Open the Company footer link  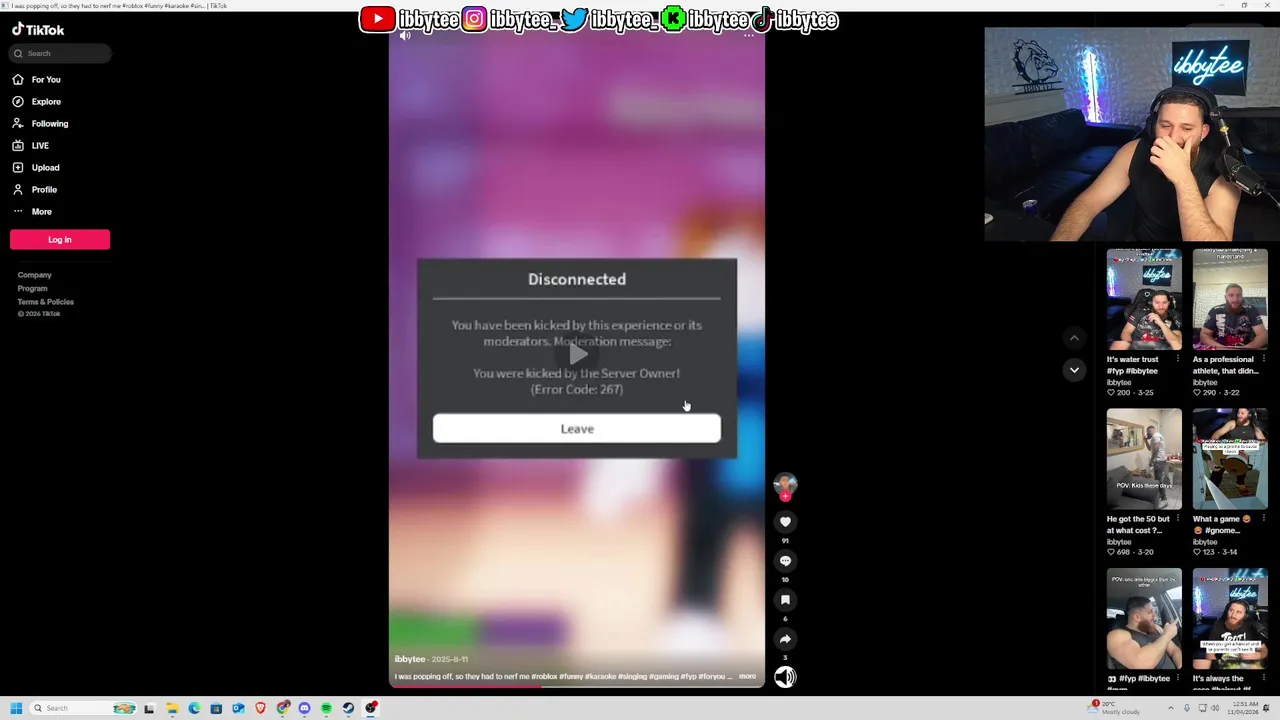pyautogui.click(x=34, y=275)
